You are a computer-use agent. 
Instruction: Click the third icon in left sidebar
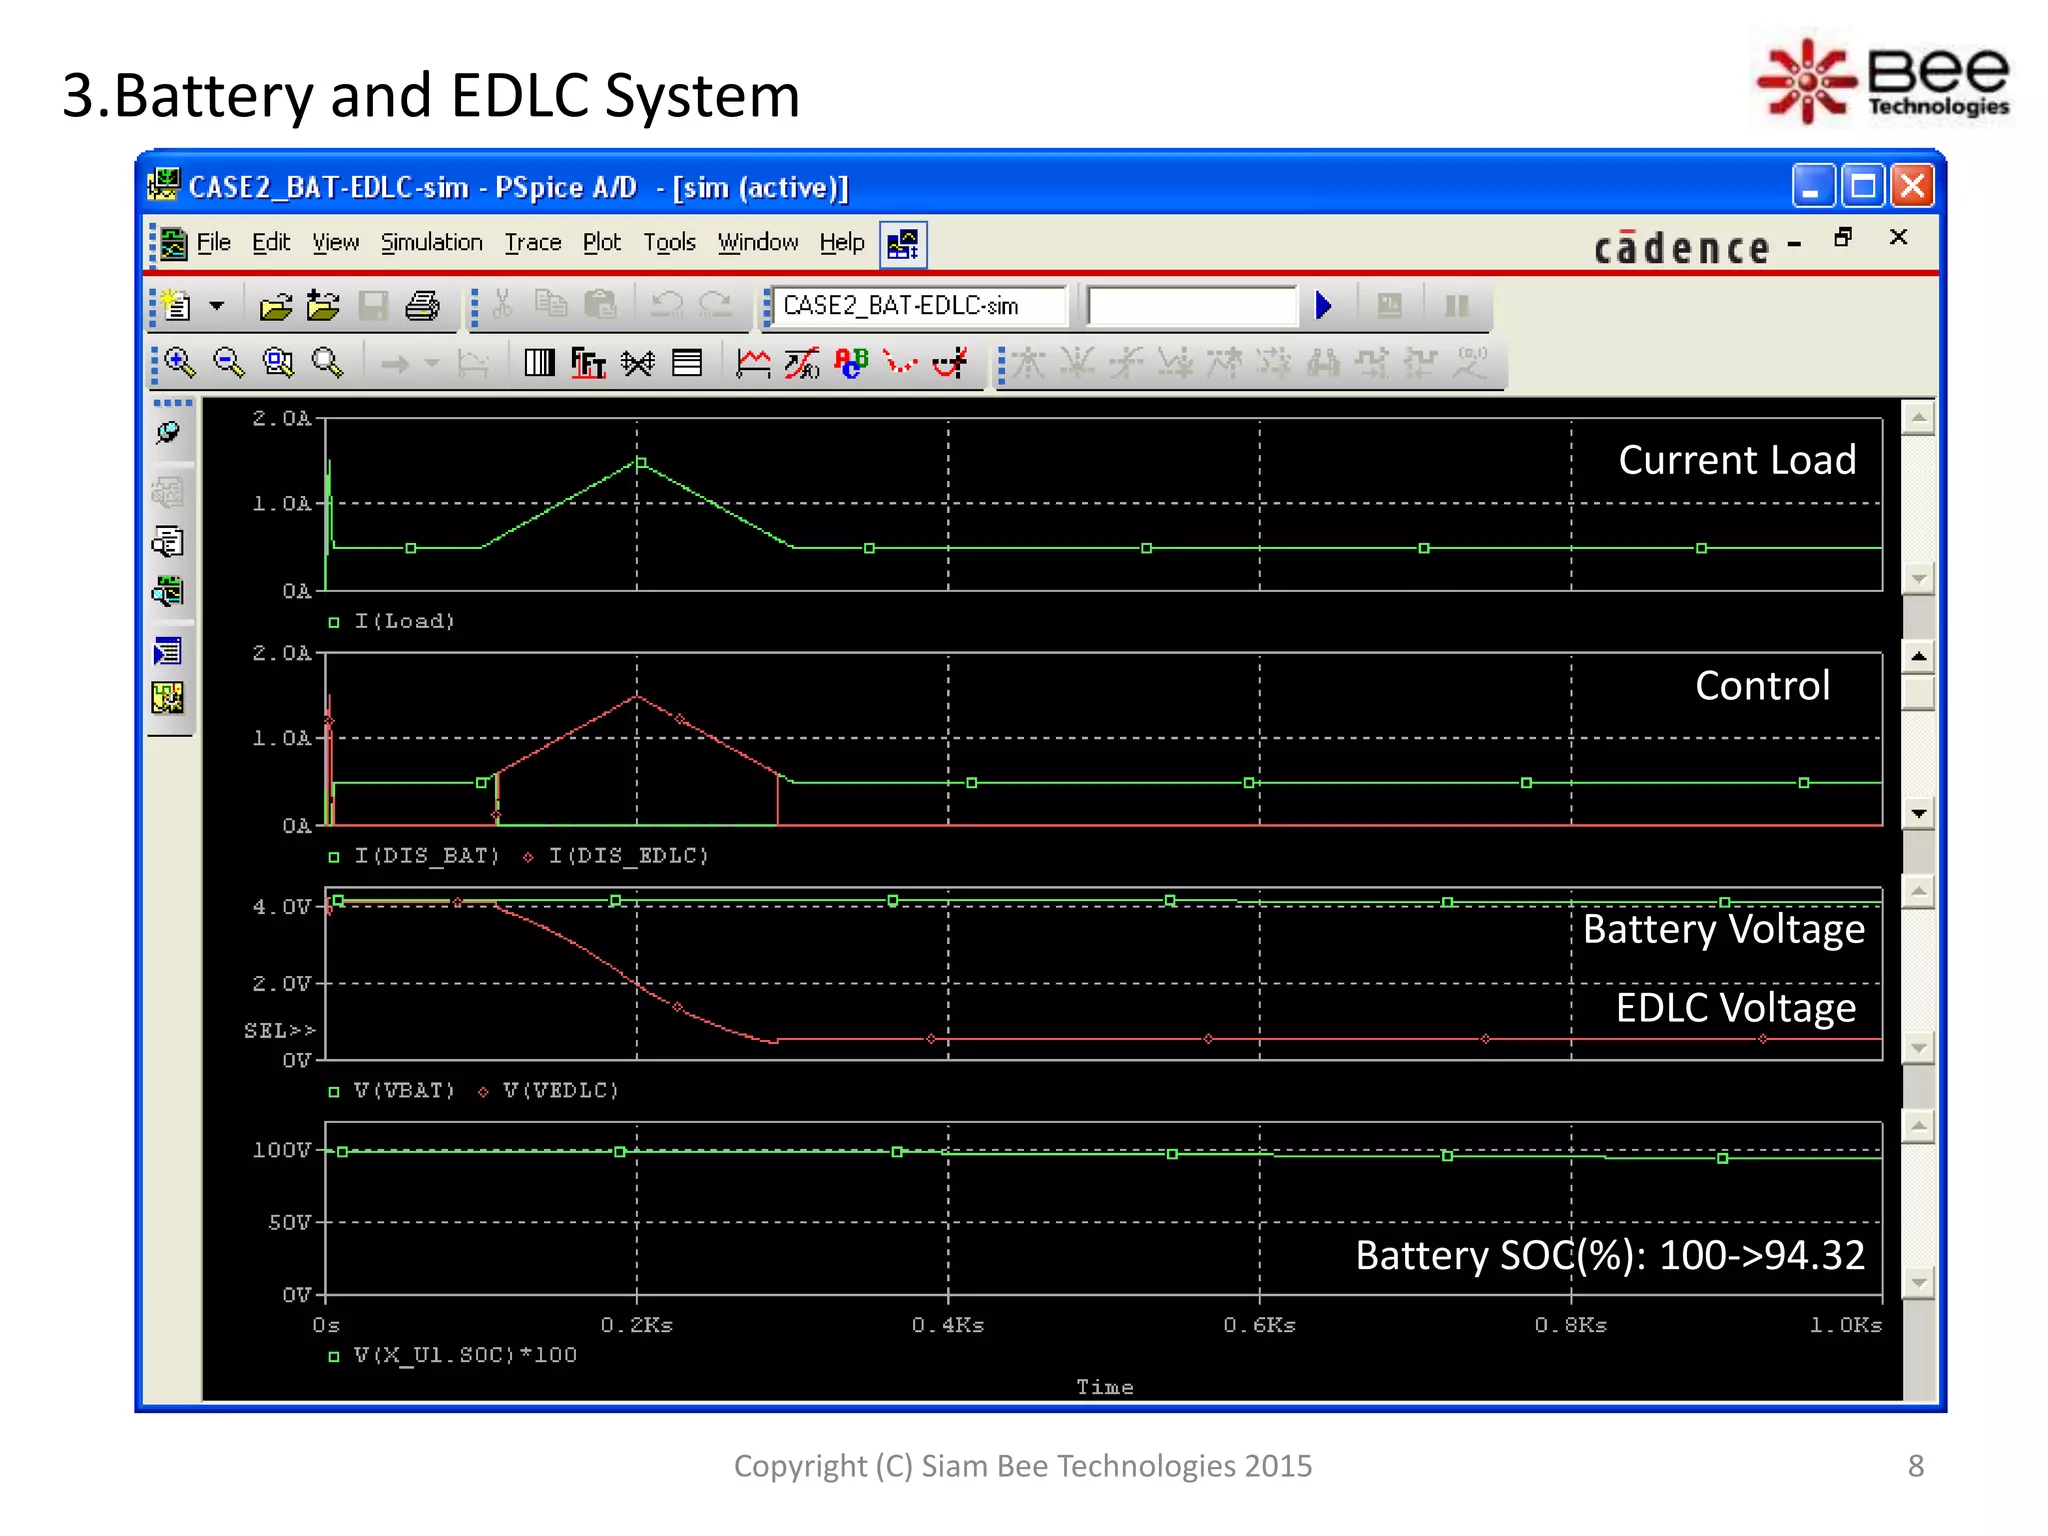point(168,542)
